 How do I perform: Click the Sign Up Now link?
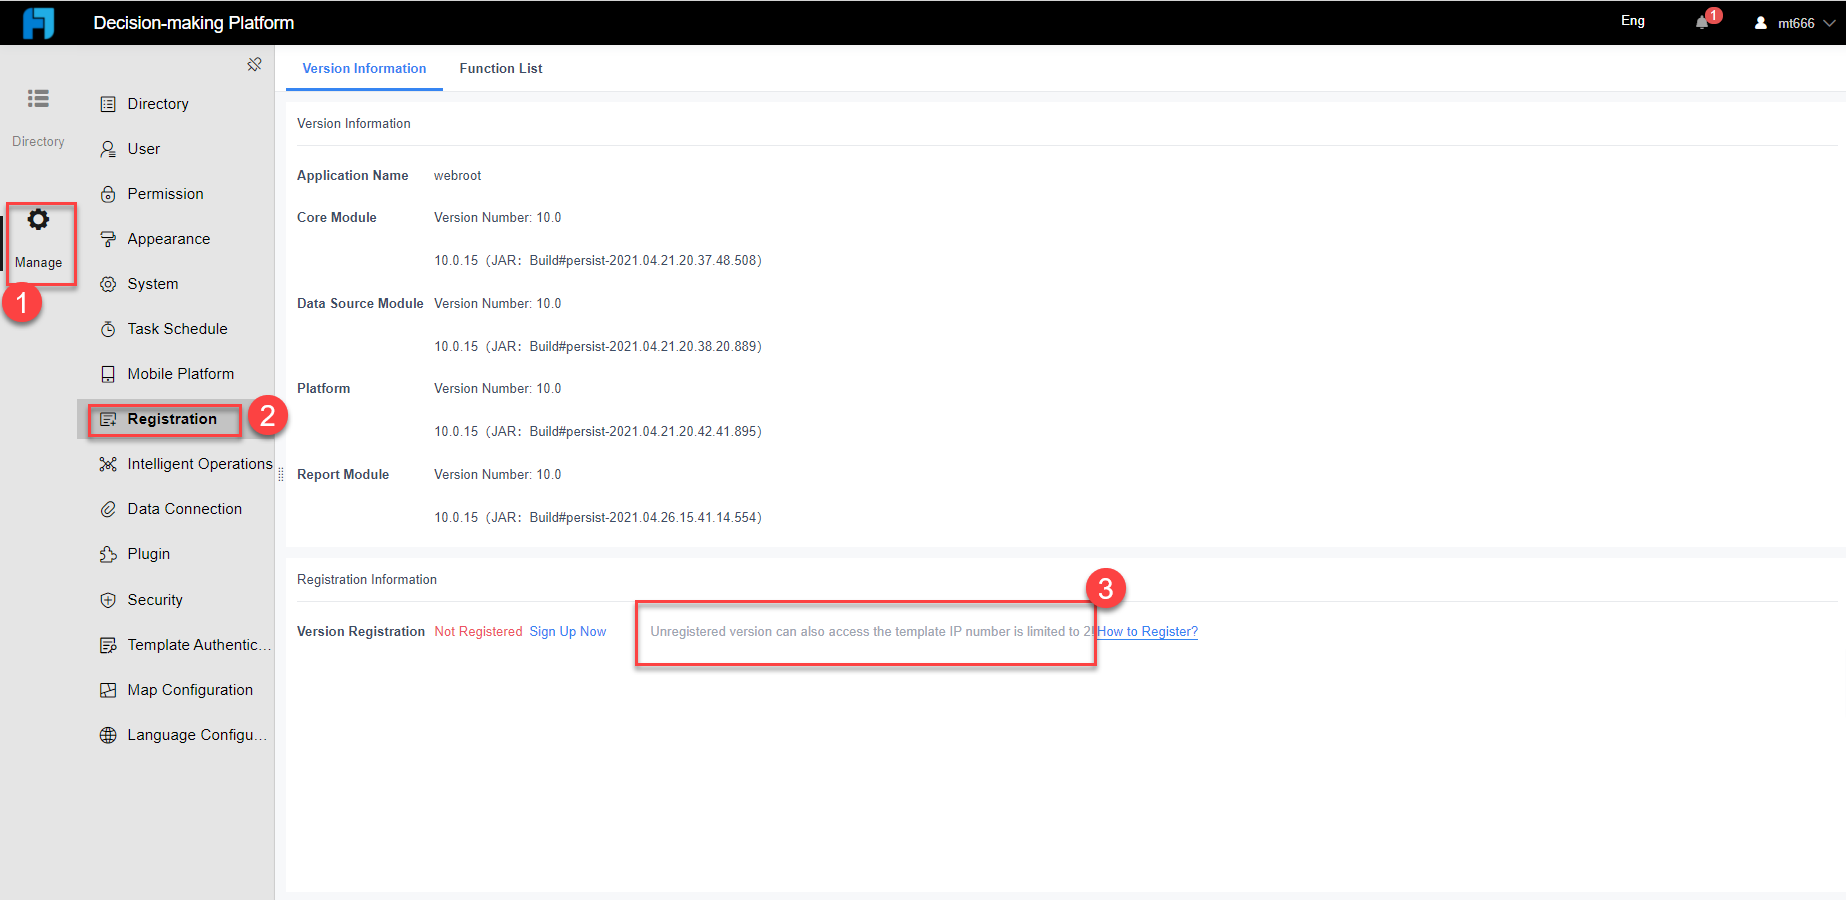(x=567, y=631)
